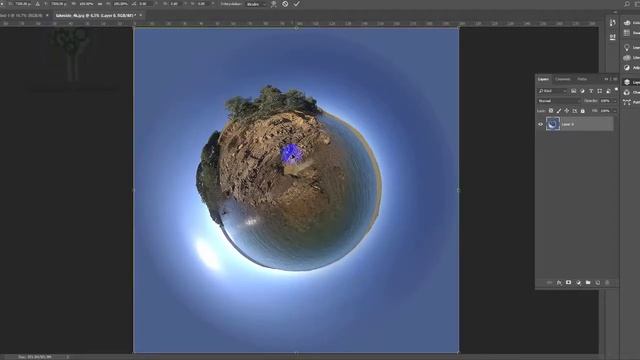
Task: Close the first document tab
Action: click(47, 15)
